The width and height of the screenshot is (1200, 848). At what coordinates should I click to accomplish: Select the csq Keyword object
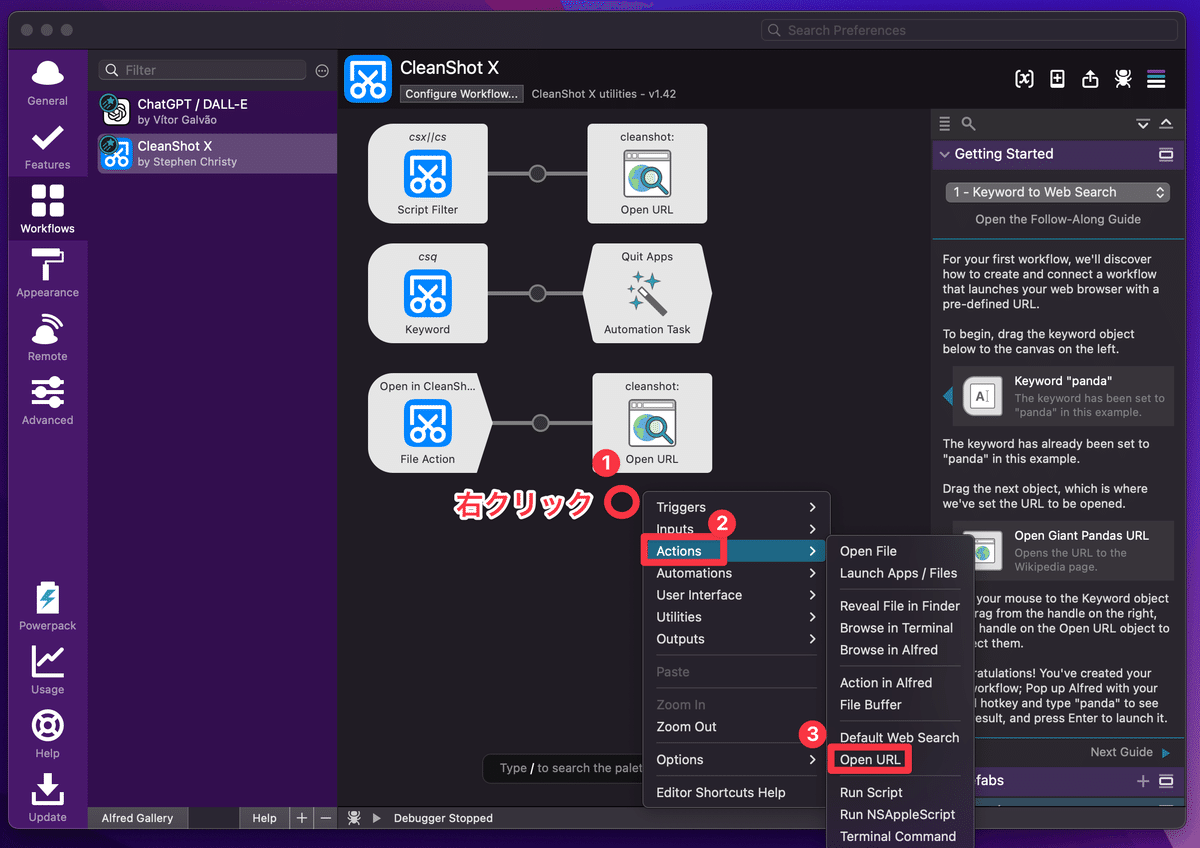(x=428, y=293)
